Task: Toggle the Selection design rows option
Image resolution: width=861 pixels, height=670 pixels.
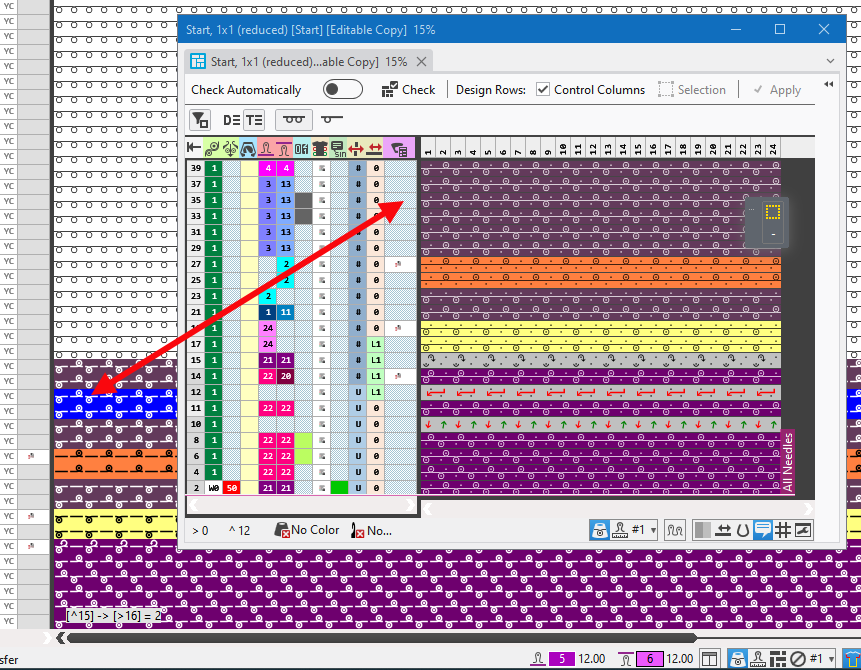Action: coord(691,90)
